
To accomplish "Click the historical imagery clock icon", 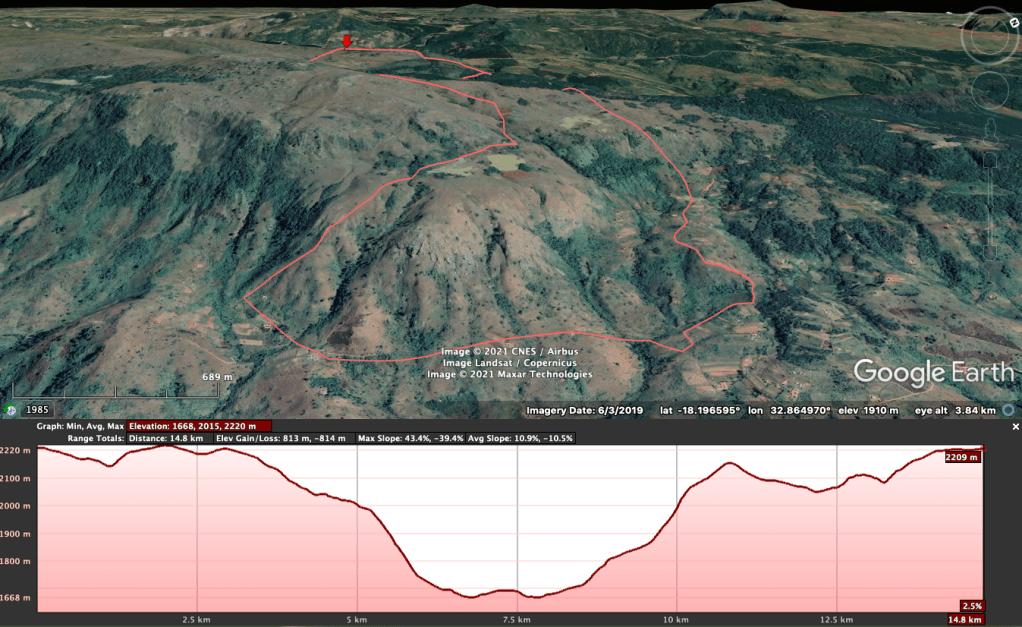I will pos(11,410).
